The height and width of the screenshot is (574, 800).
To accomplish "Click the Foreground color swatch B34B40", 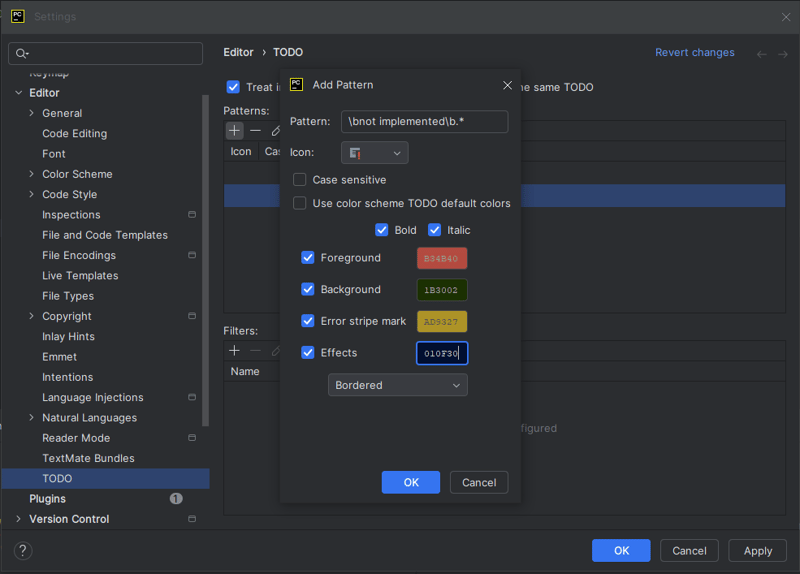I will pos(442,258).
